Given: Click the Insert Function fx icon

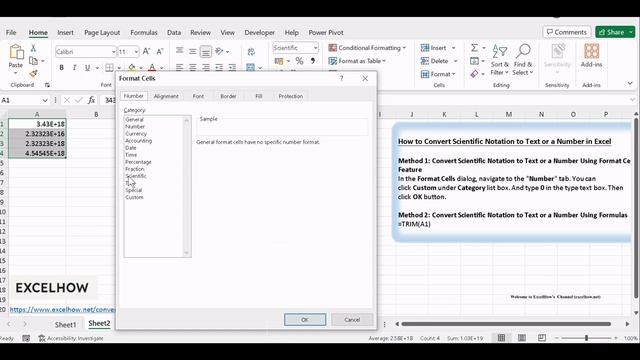Looking at the screenshot, I should [91, 100].
